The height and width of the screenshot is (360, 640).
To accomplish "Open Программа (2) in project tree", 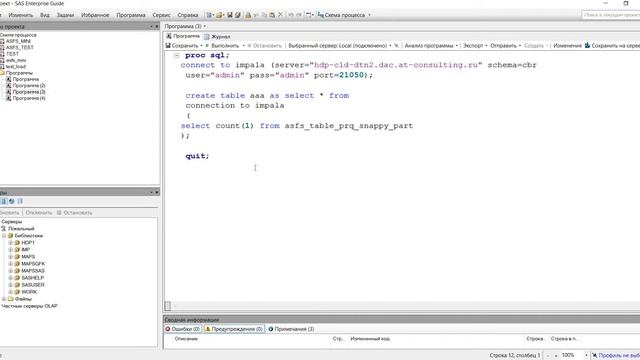I will tap(29, 86).
